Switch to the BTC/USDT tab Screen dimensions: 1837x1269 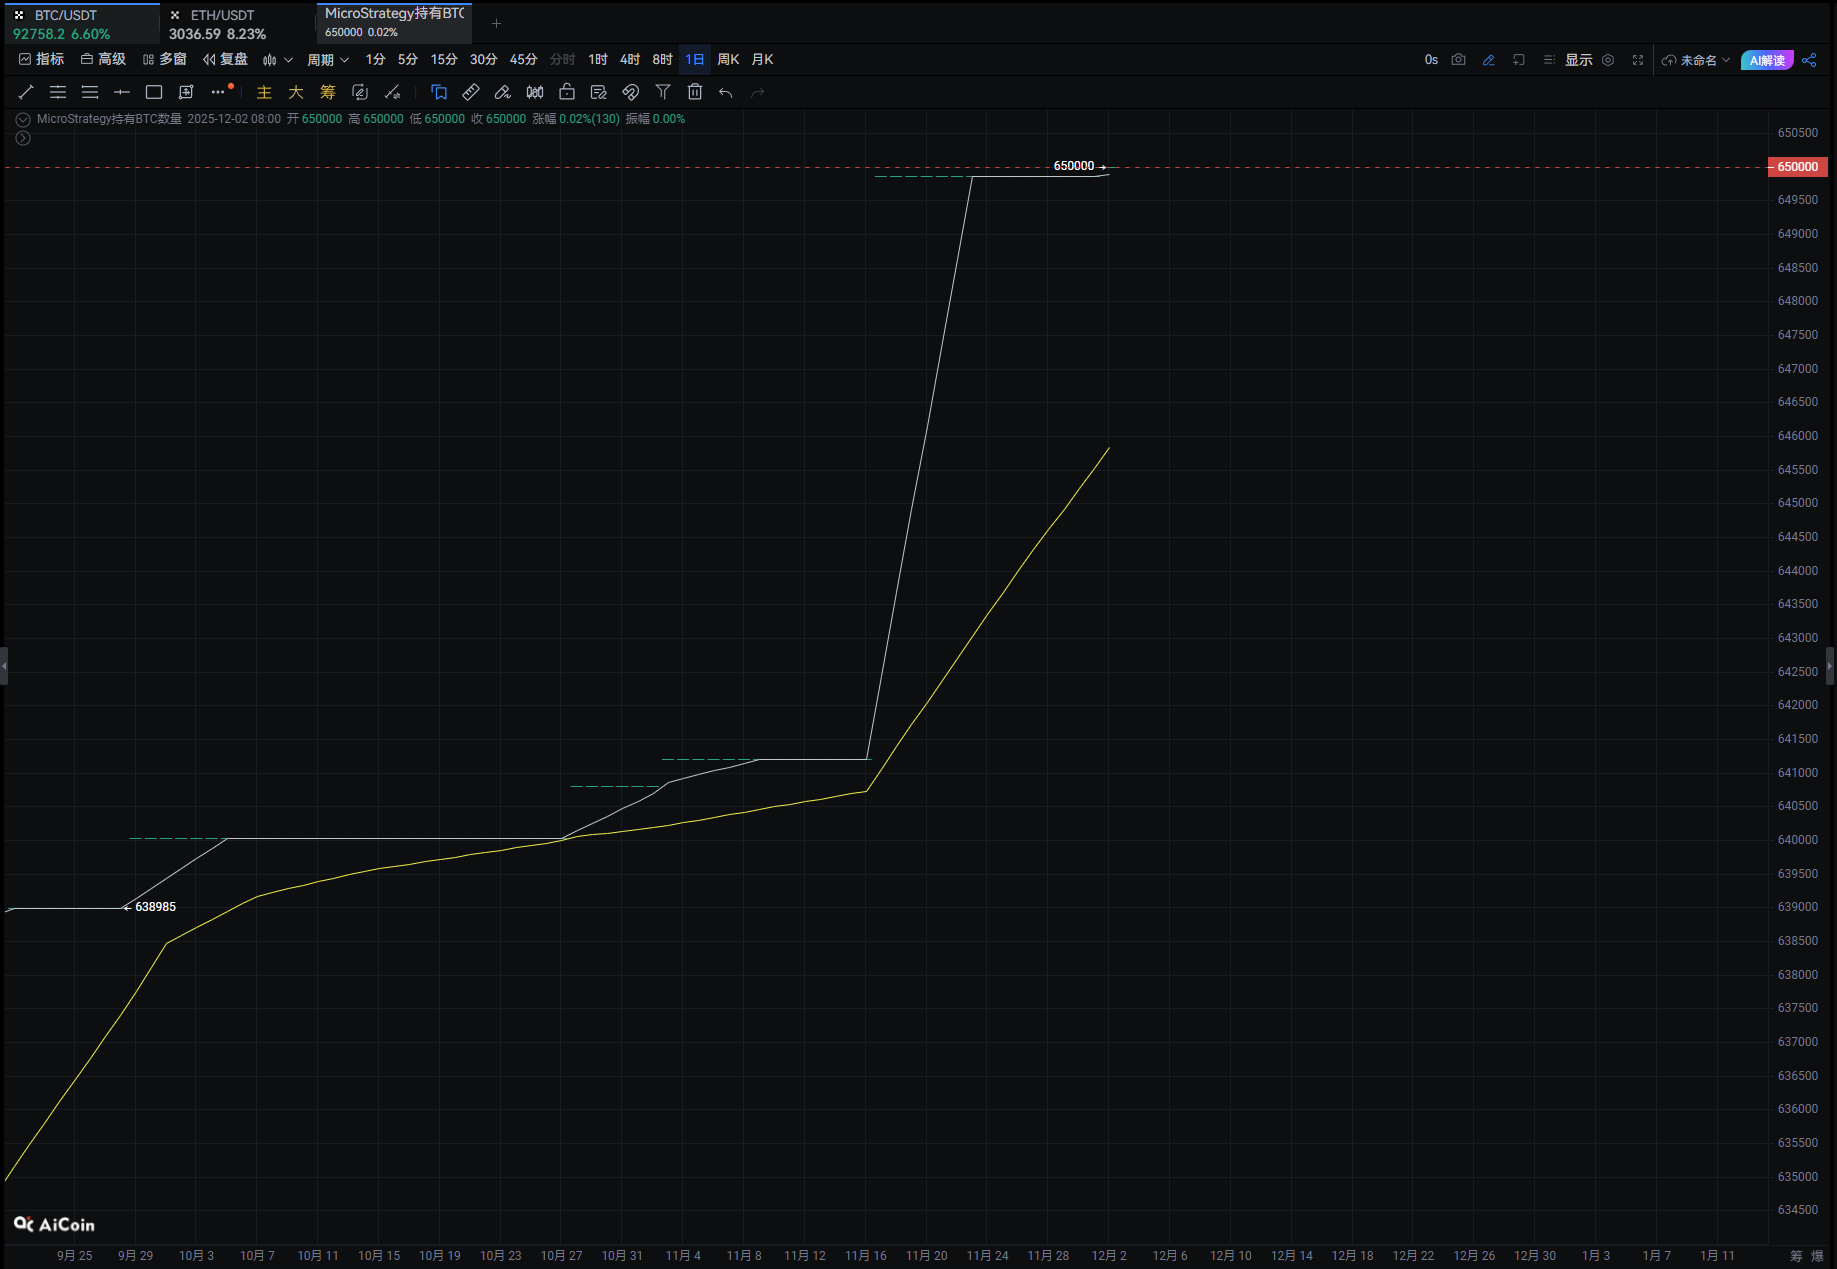pyautogui.click(x=80, y=23)
